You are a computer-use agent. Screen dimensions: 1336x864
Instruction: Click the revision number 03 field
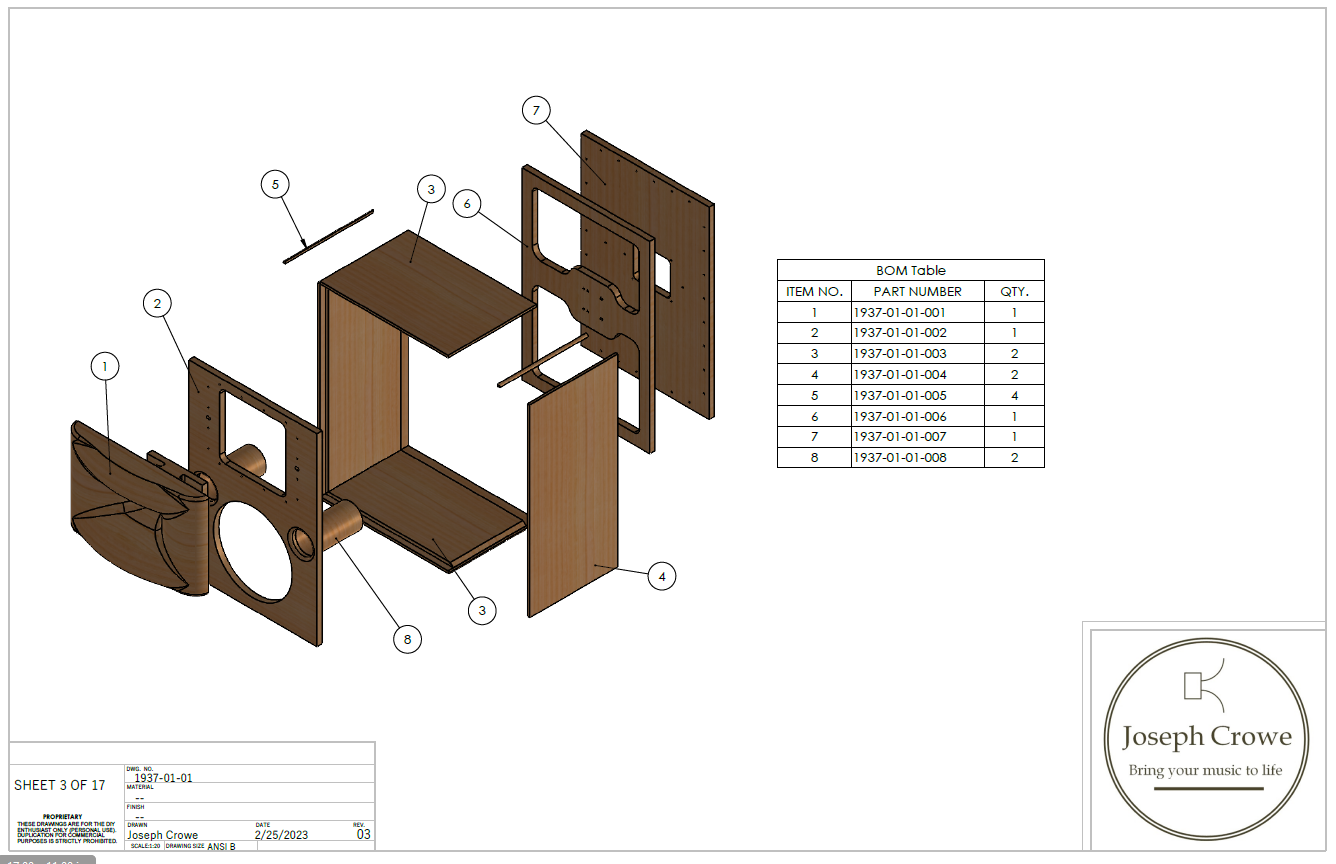(x=363, y=834)
